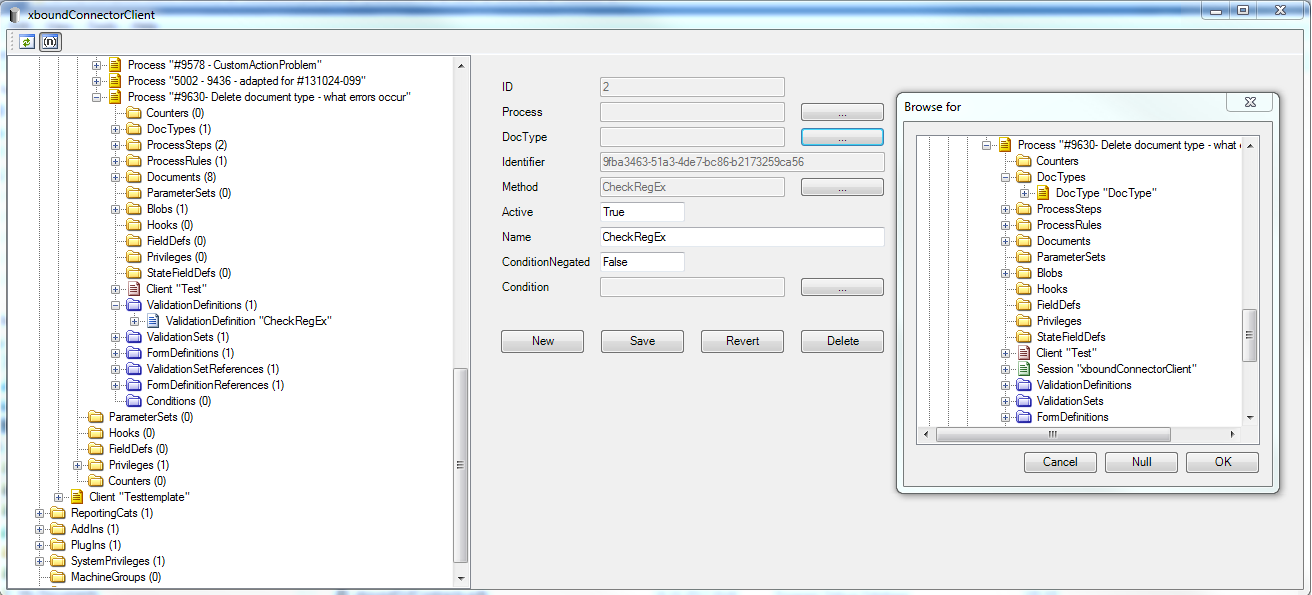Collapse the Process "#9630" node in main tree
This screenshot has width=1312, height=595.
tap(97, 97)
